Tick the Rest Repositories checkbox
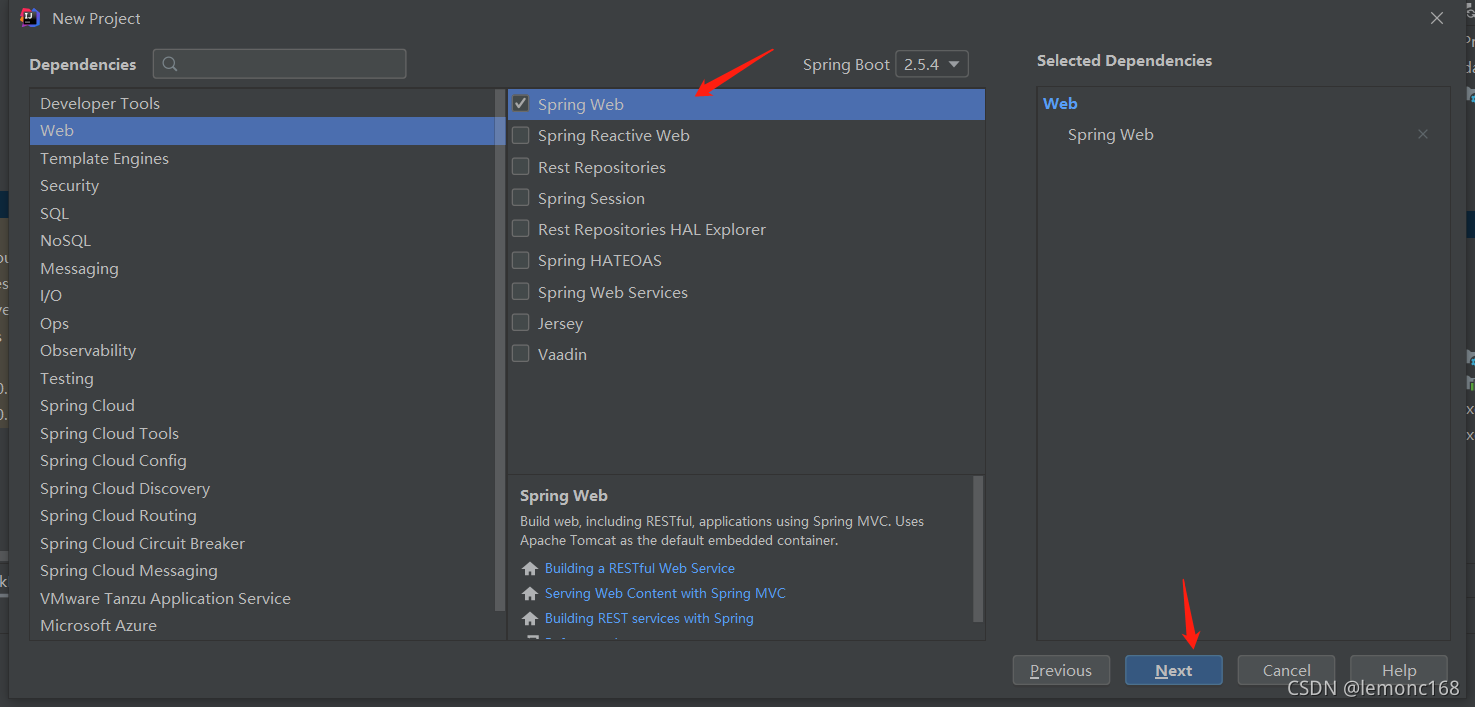Image resolution: width=1475 pixels, height=707 pixels. 521,167
